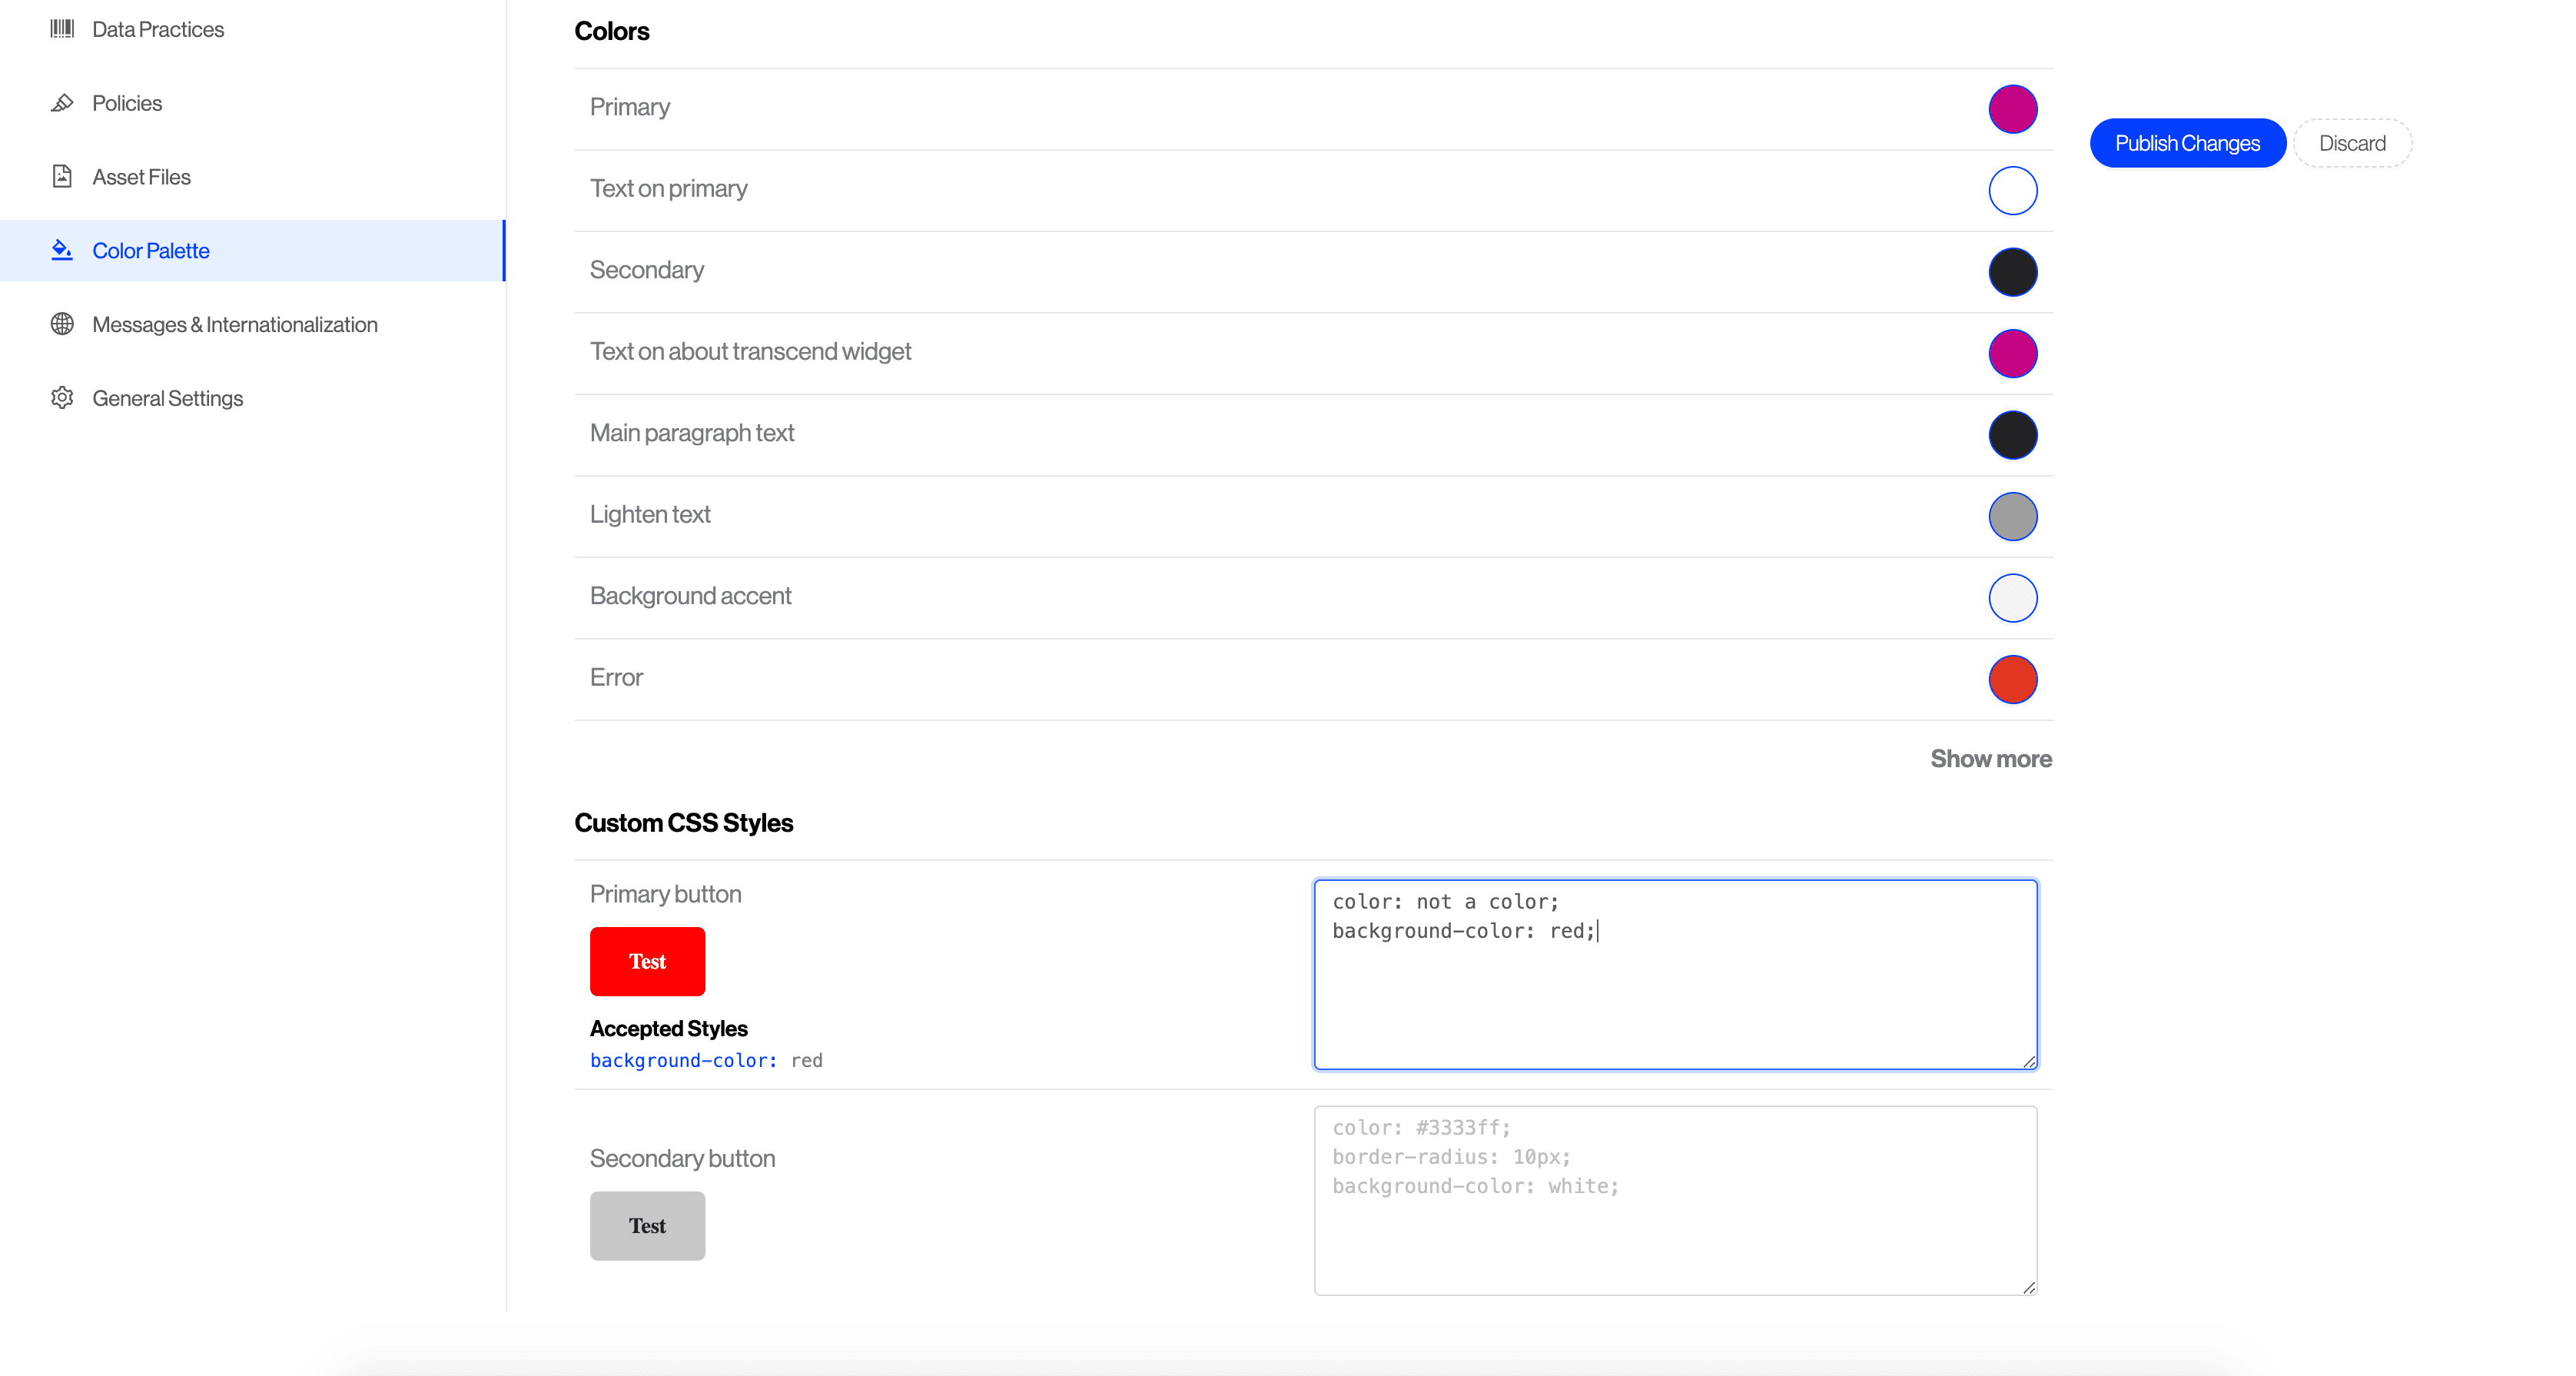Go to the General Settings page
Viewport: 2576px width, 1376px height.
pos(167,398)
